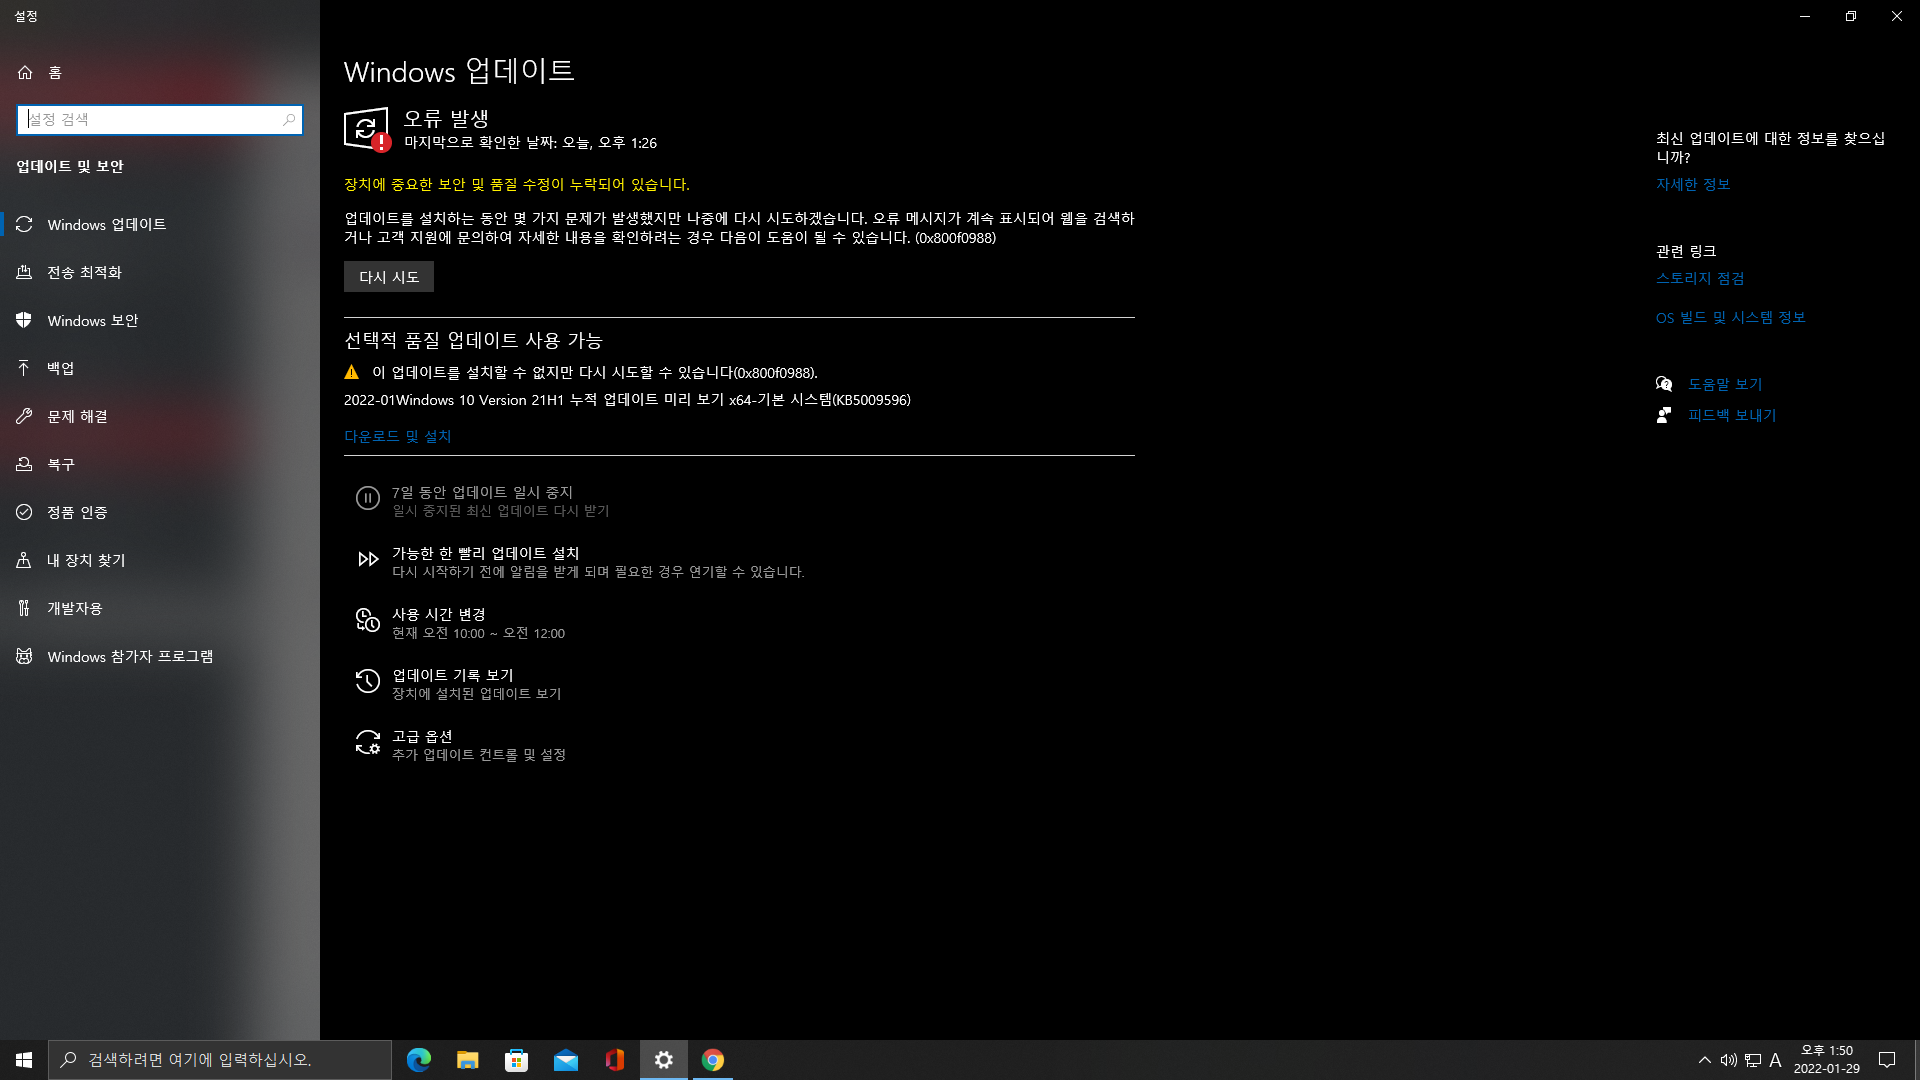Open the Mail app from the taskbar
This screenshot has width=1920, height=1080.
pyautogui.click(x=566, y=1060)
